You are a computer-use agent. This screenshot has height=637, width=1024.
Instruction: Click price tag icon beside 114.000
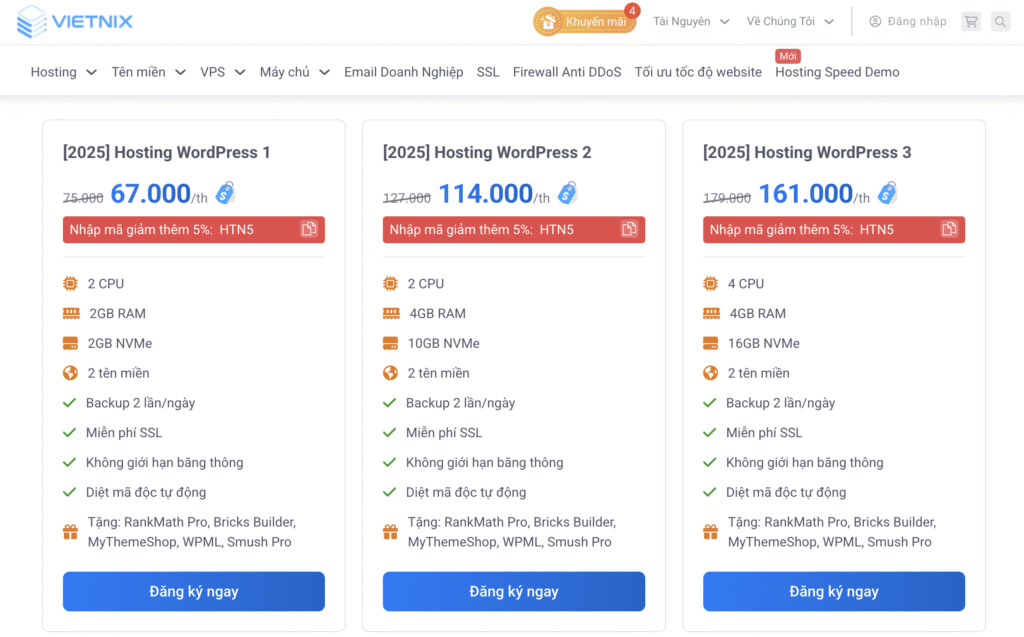coord(568,193)
